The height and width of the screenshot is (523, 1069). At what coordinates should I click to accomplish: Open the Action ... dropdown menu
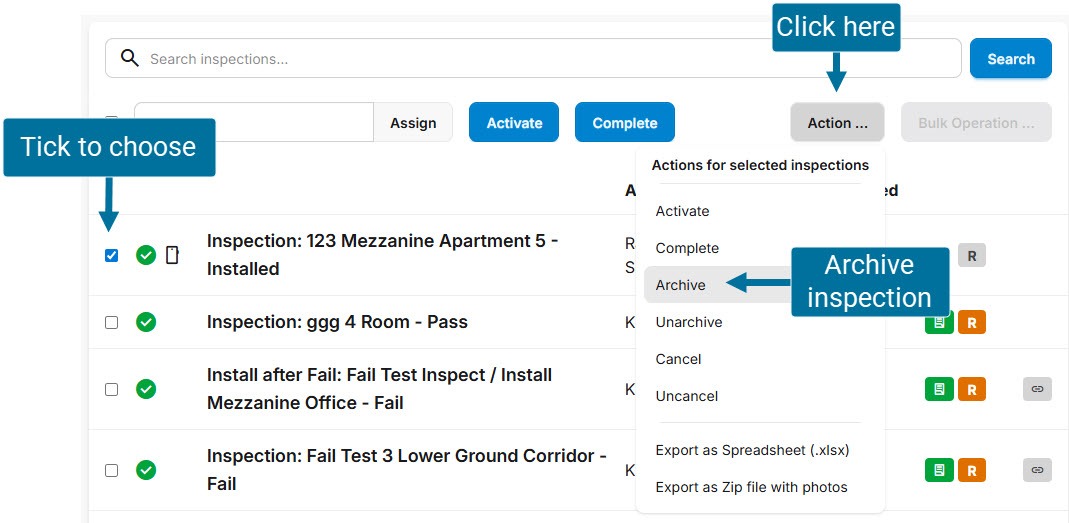tap(837, 123)
